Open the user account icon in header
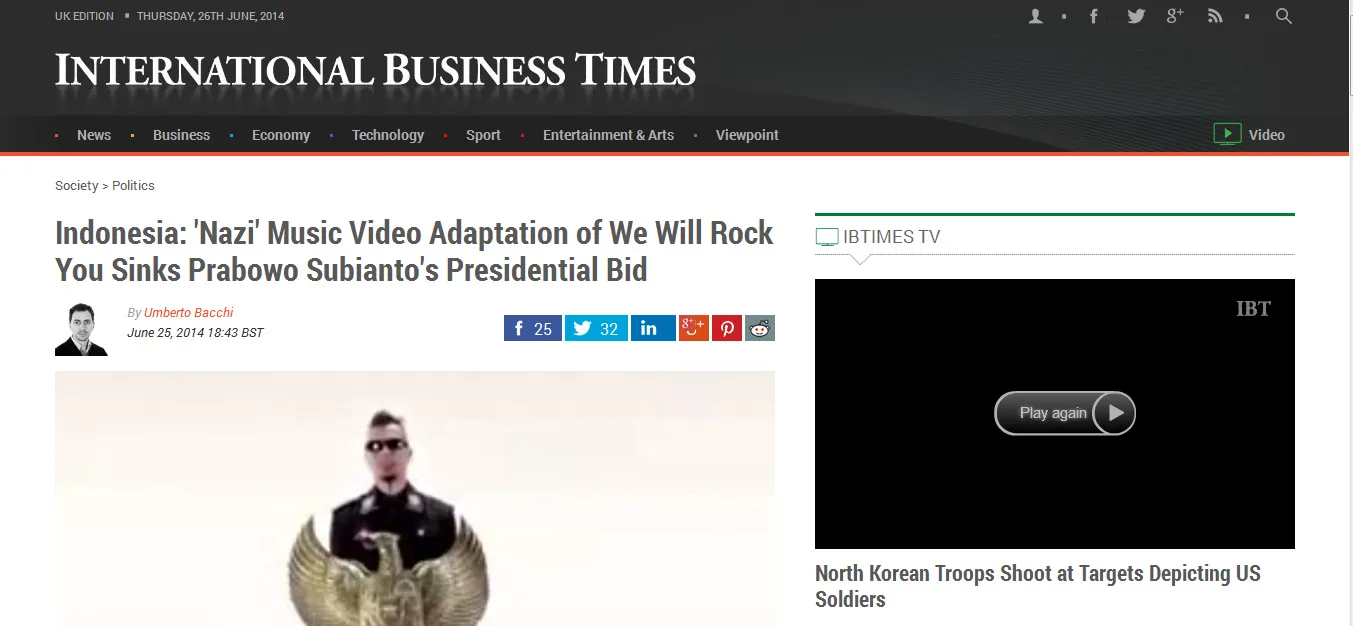The height and width of the screenshot is (626, 1353). coord(1036,16)
